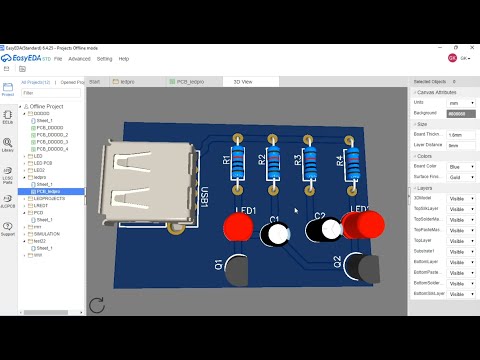
Task: Click the Background color swatch
Action: pos(461,114)
